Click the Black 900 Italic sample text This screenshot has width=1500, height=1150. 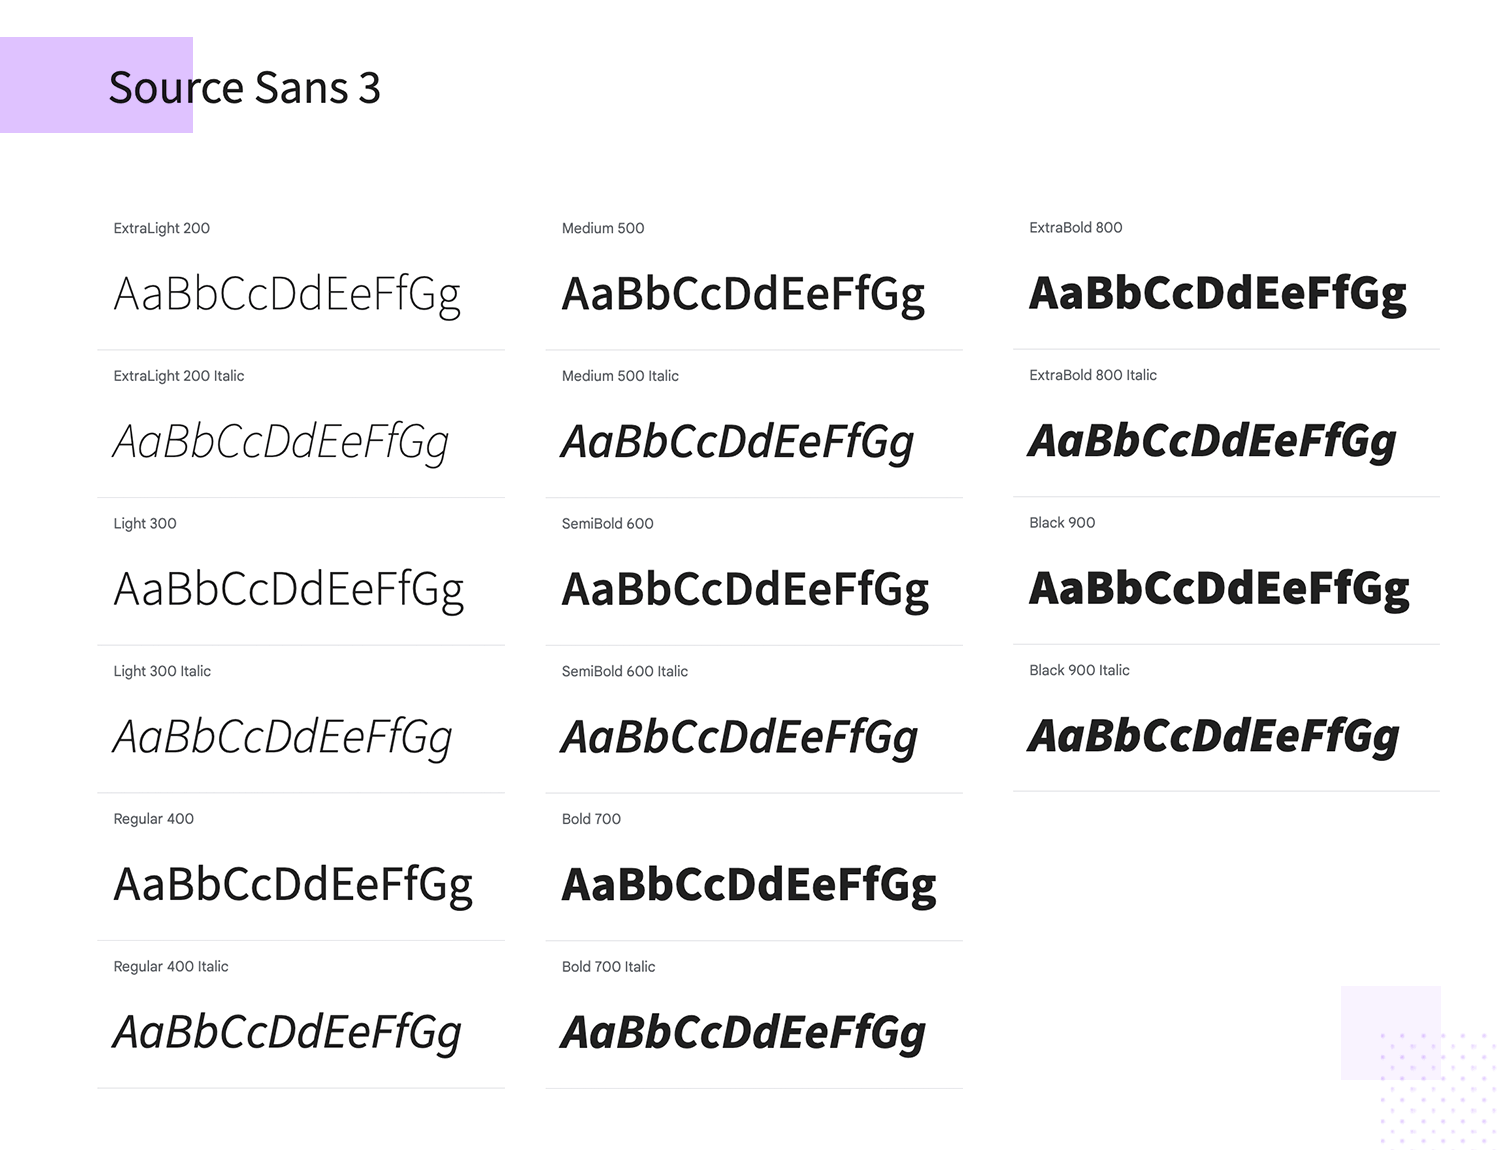1214,737
